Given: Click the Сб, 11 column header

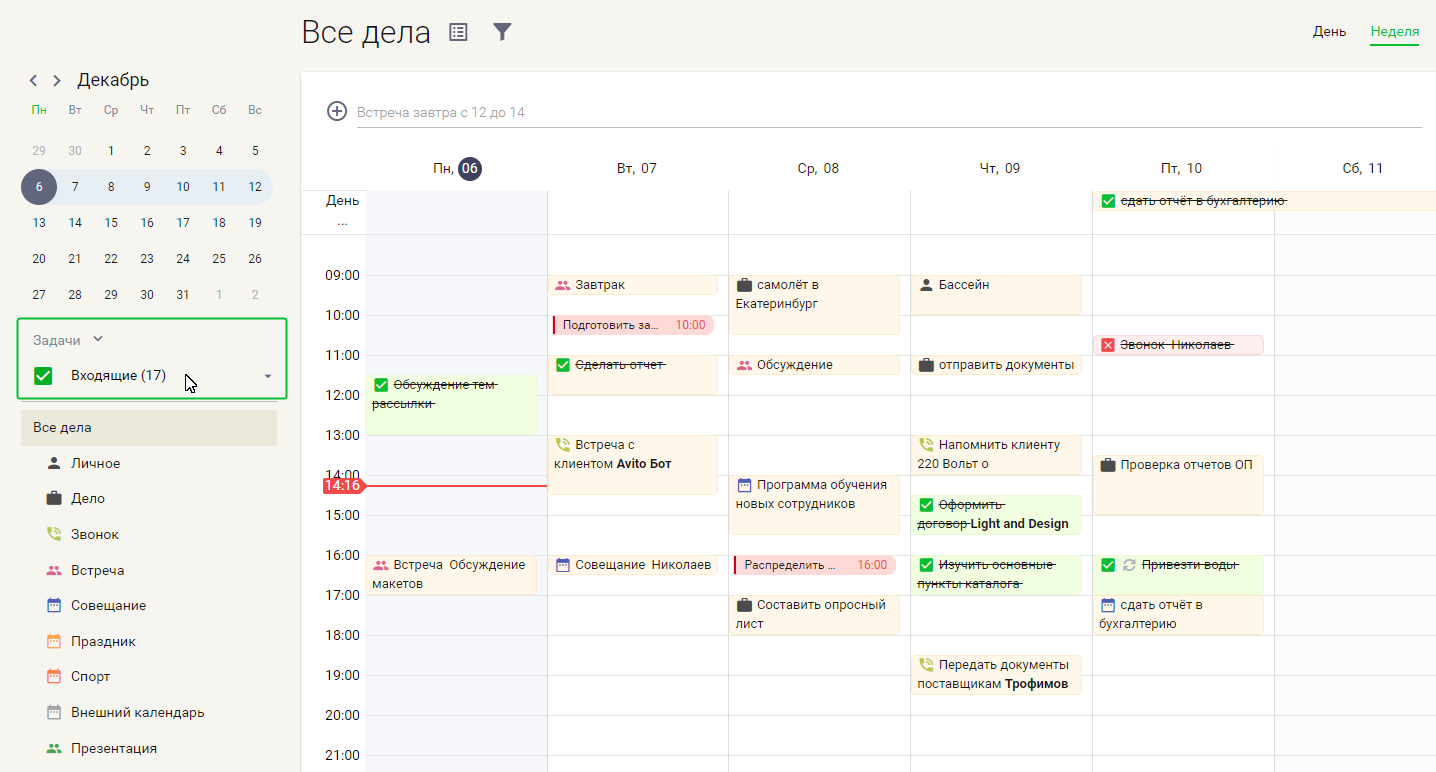Looking at the screenshot, I should [x=1363, y=168].
